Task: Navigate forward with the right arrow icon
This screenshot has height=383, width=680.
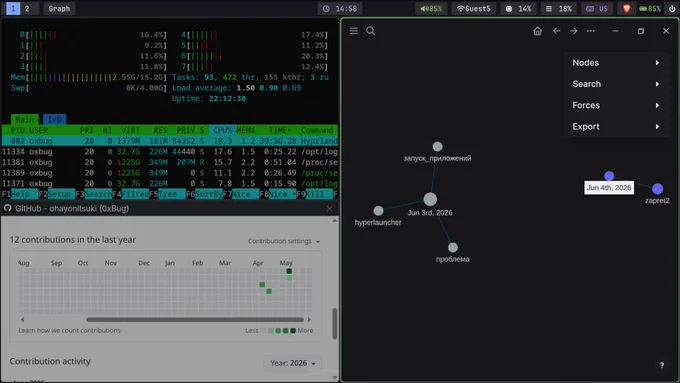Action: coord(573,31)
